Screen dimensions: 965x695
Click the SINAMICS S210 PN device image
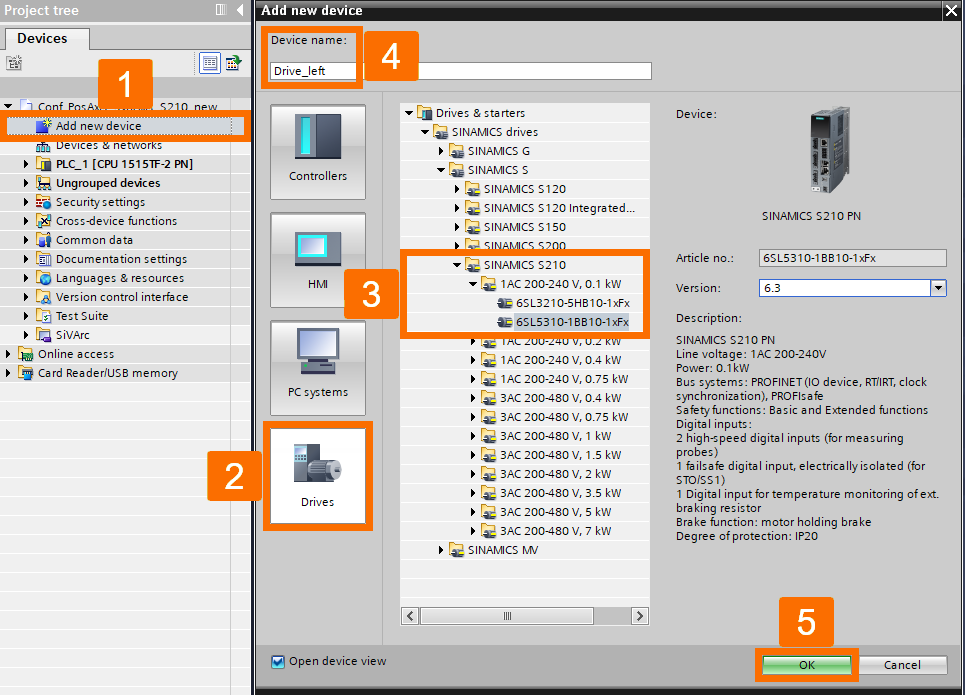point(830,150)
